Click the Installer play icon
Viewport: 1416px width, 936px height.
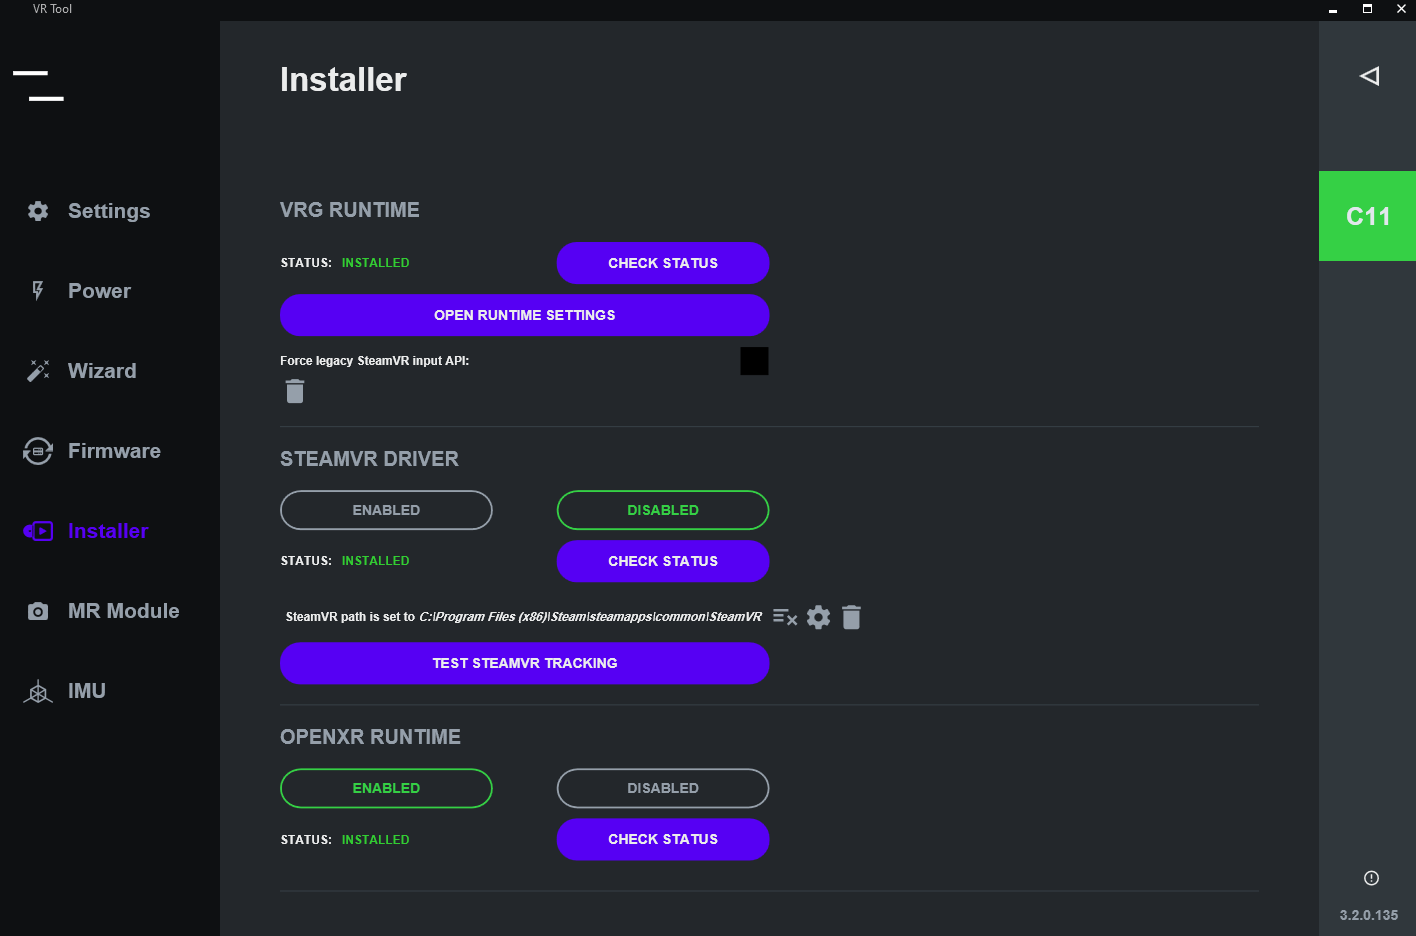pyautogui.click(x=38, y=531)
